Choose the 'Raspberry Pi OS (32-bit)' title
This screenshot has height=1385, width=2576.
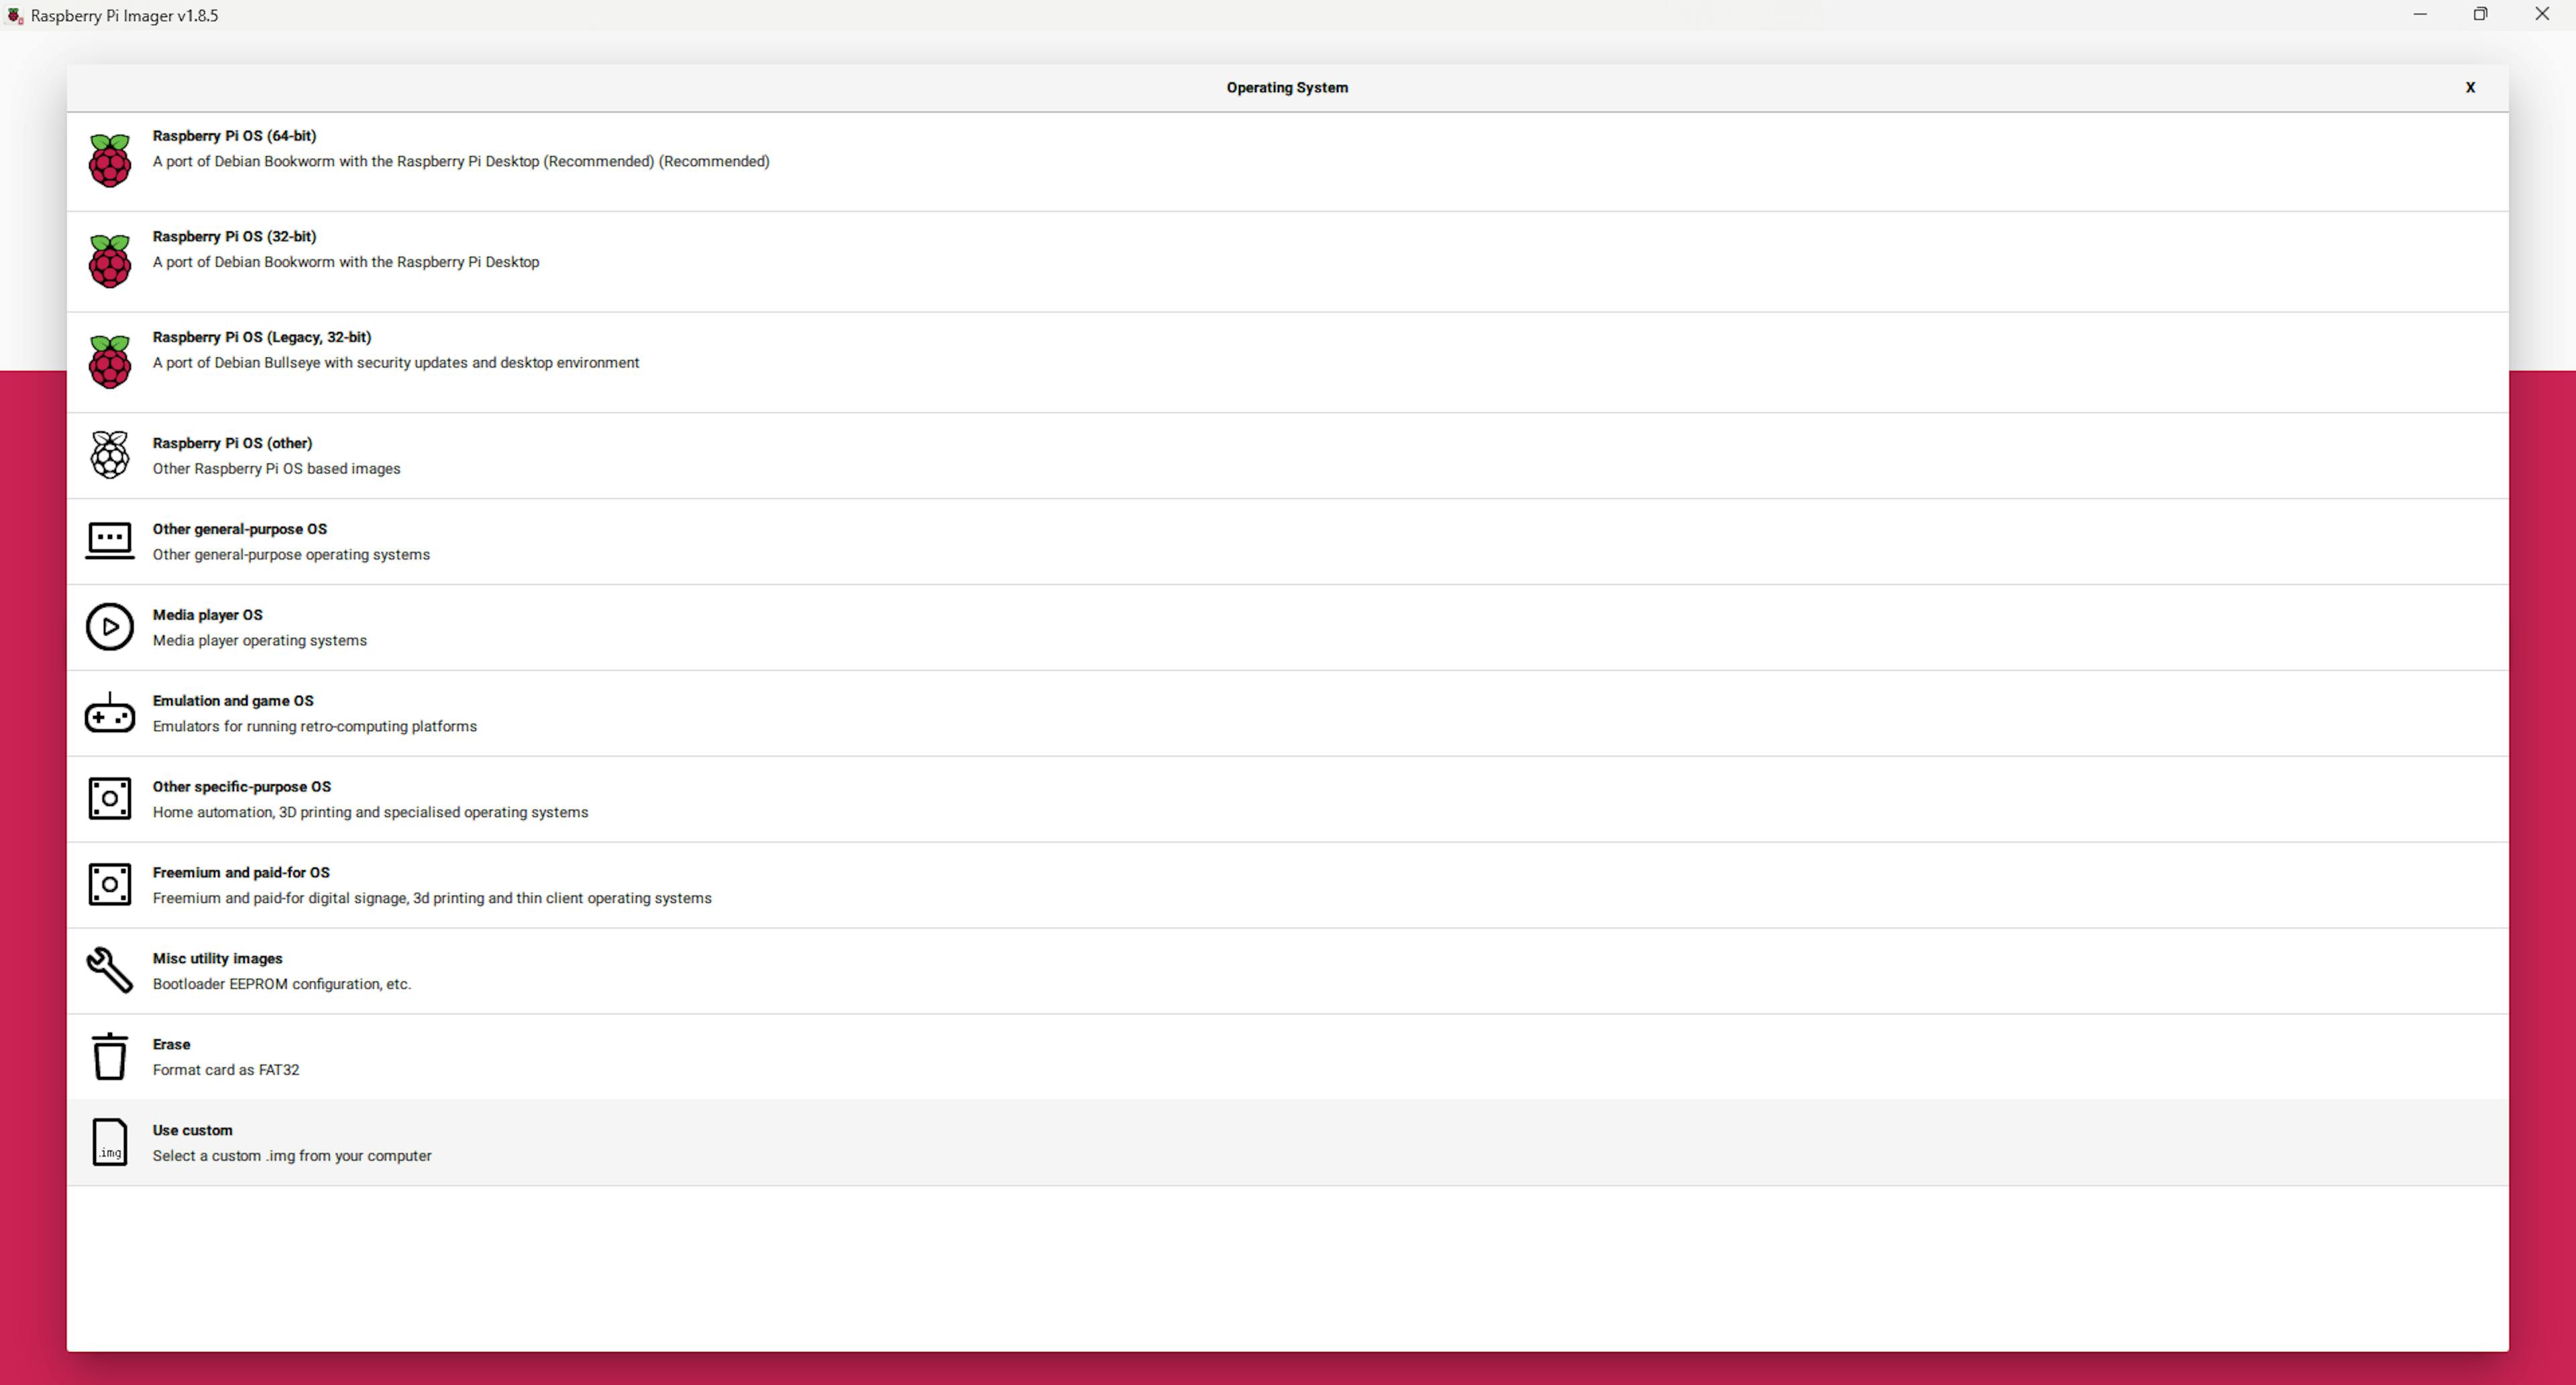click(234, 237)
